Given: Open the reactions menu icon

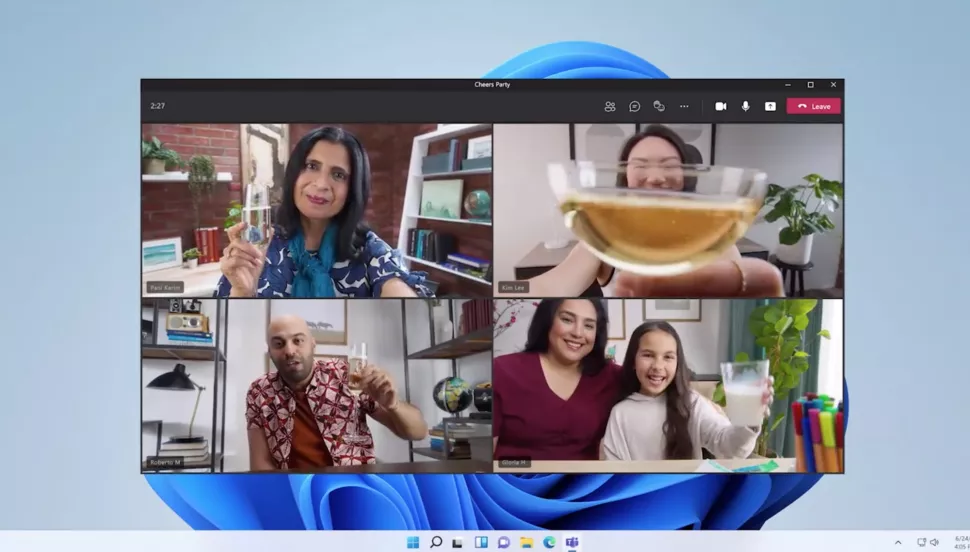Looking at the screenshot, I should coord(659,106).
